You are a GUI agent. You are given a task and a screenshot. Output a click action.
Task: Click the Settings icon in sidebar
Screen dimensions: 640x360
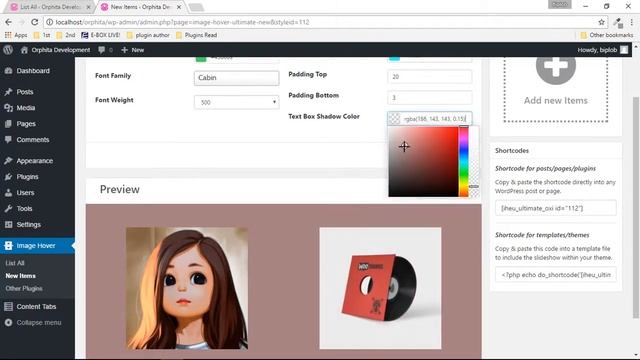pos(8,224)
